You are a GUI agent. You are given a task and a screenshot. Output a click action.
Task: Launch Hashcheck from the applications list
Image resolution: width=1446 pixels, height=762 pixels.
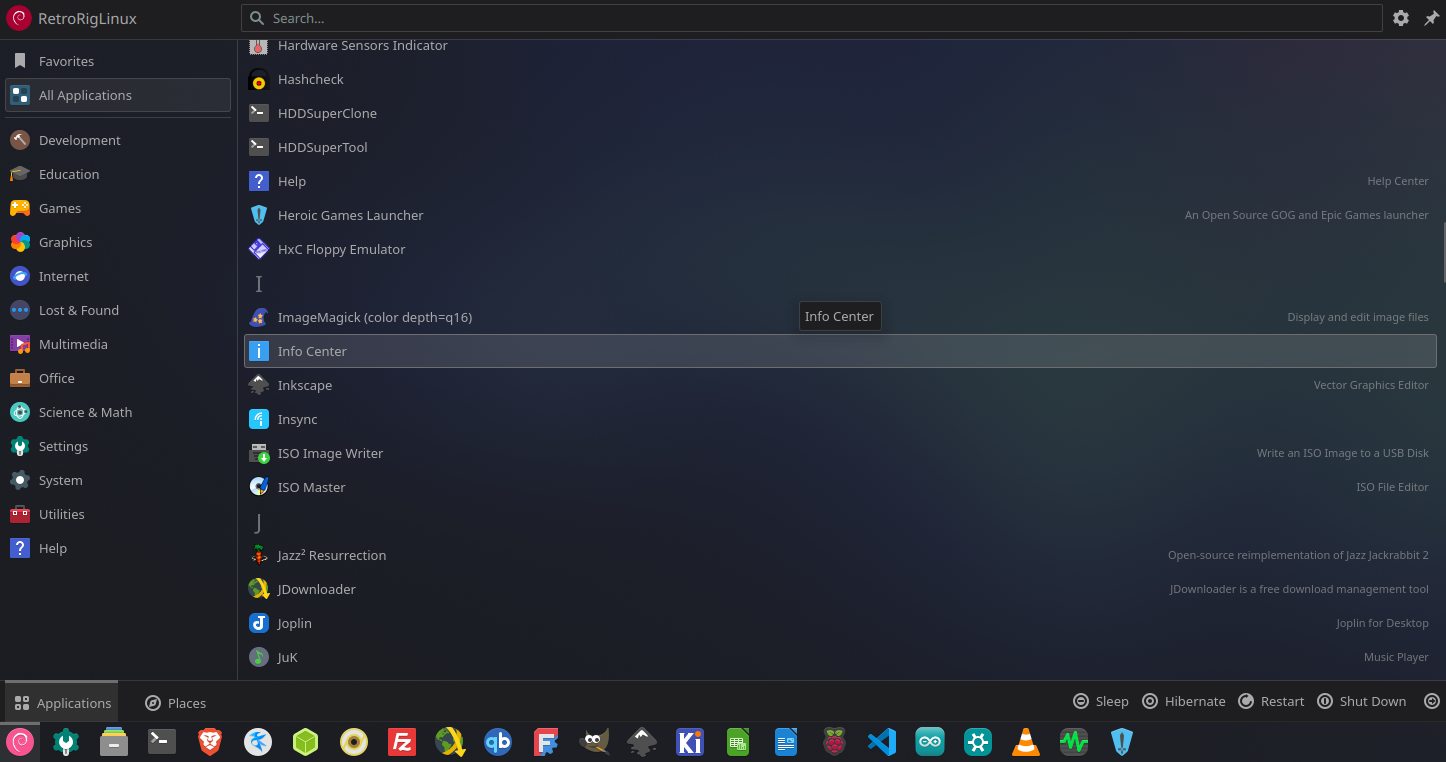311,80
